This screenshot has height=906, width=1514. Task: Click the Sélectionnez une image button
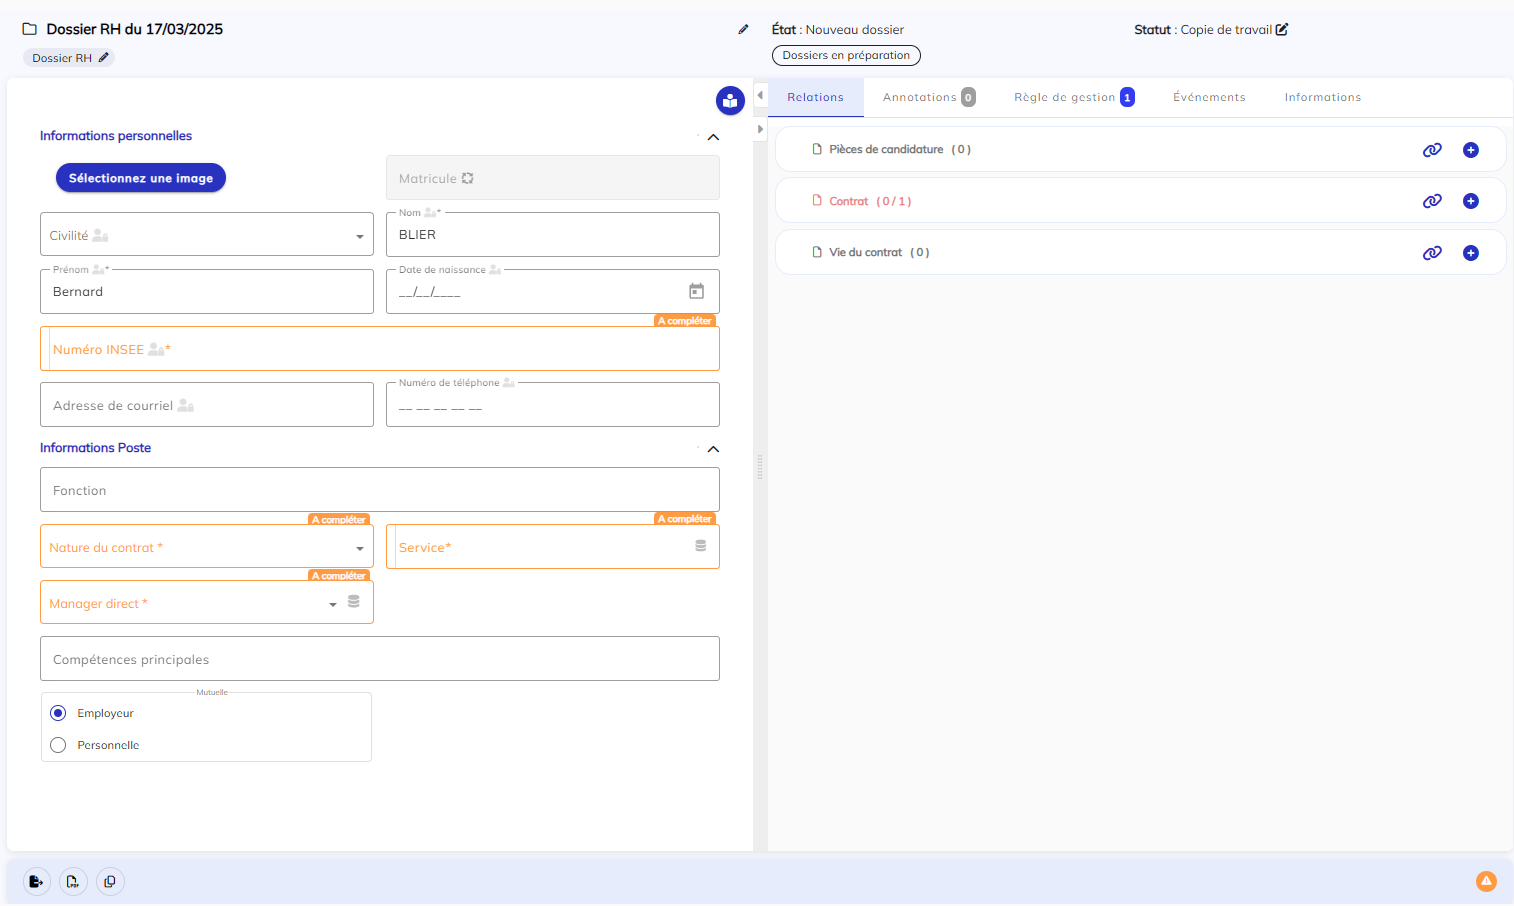tap(141, 178)
